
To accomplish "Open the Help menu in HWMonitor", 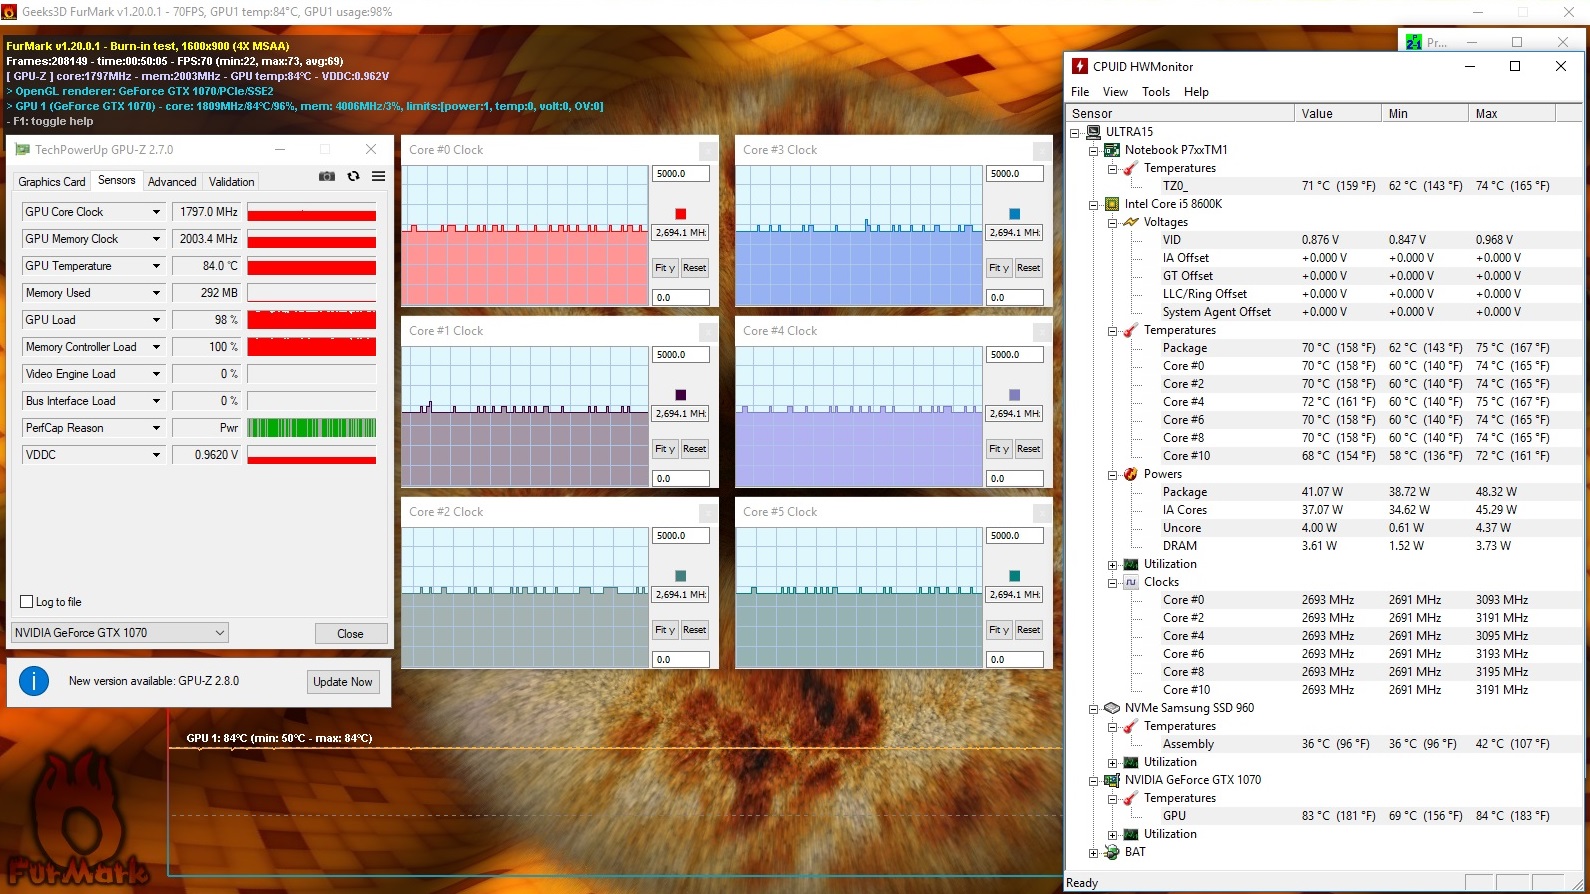I will pos(1196,92).
